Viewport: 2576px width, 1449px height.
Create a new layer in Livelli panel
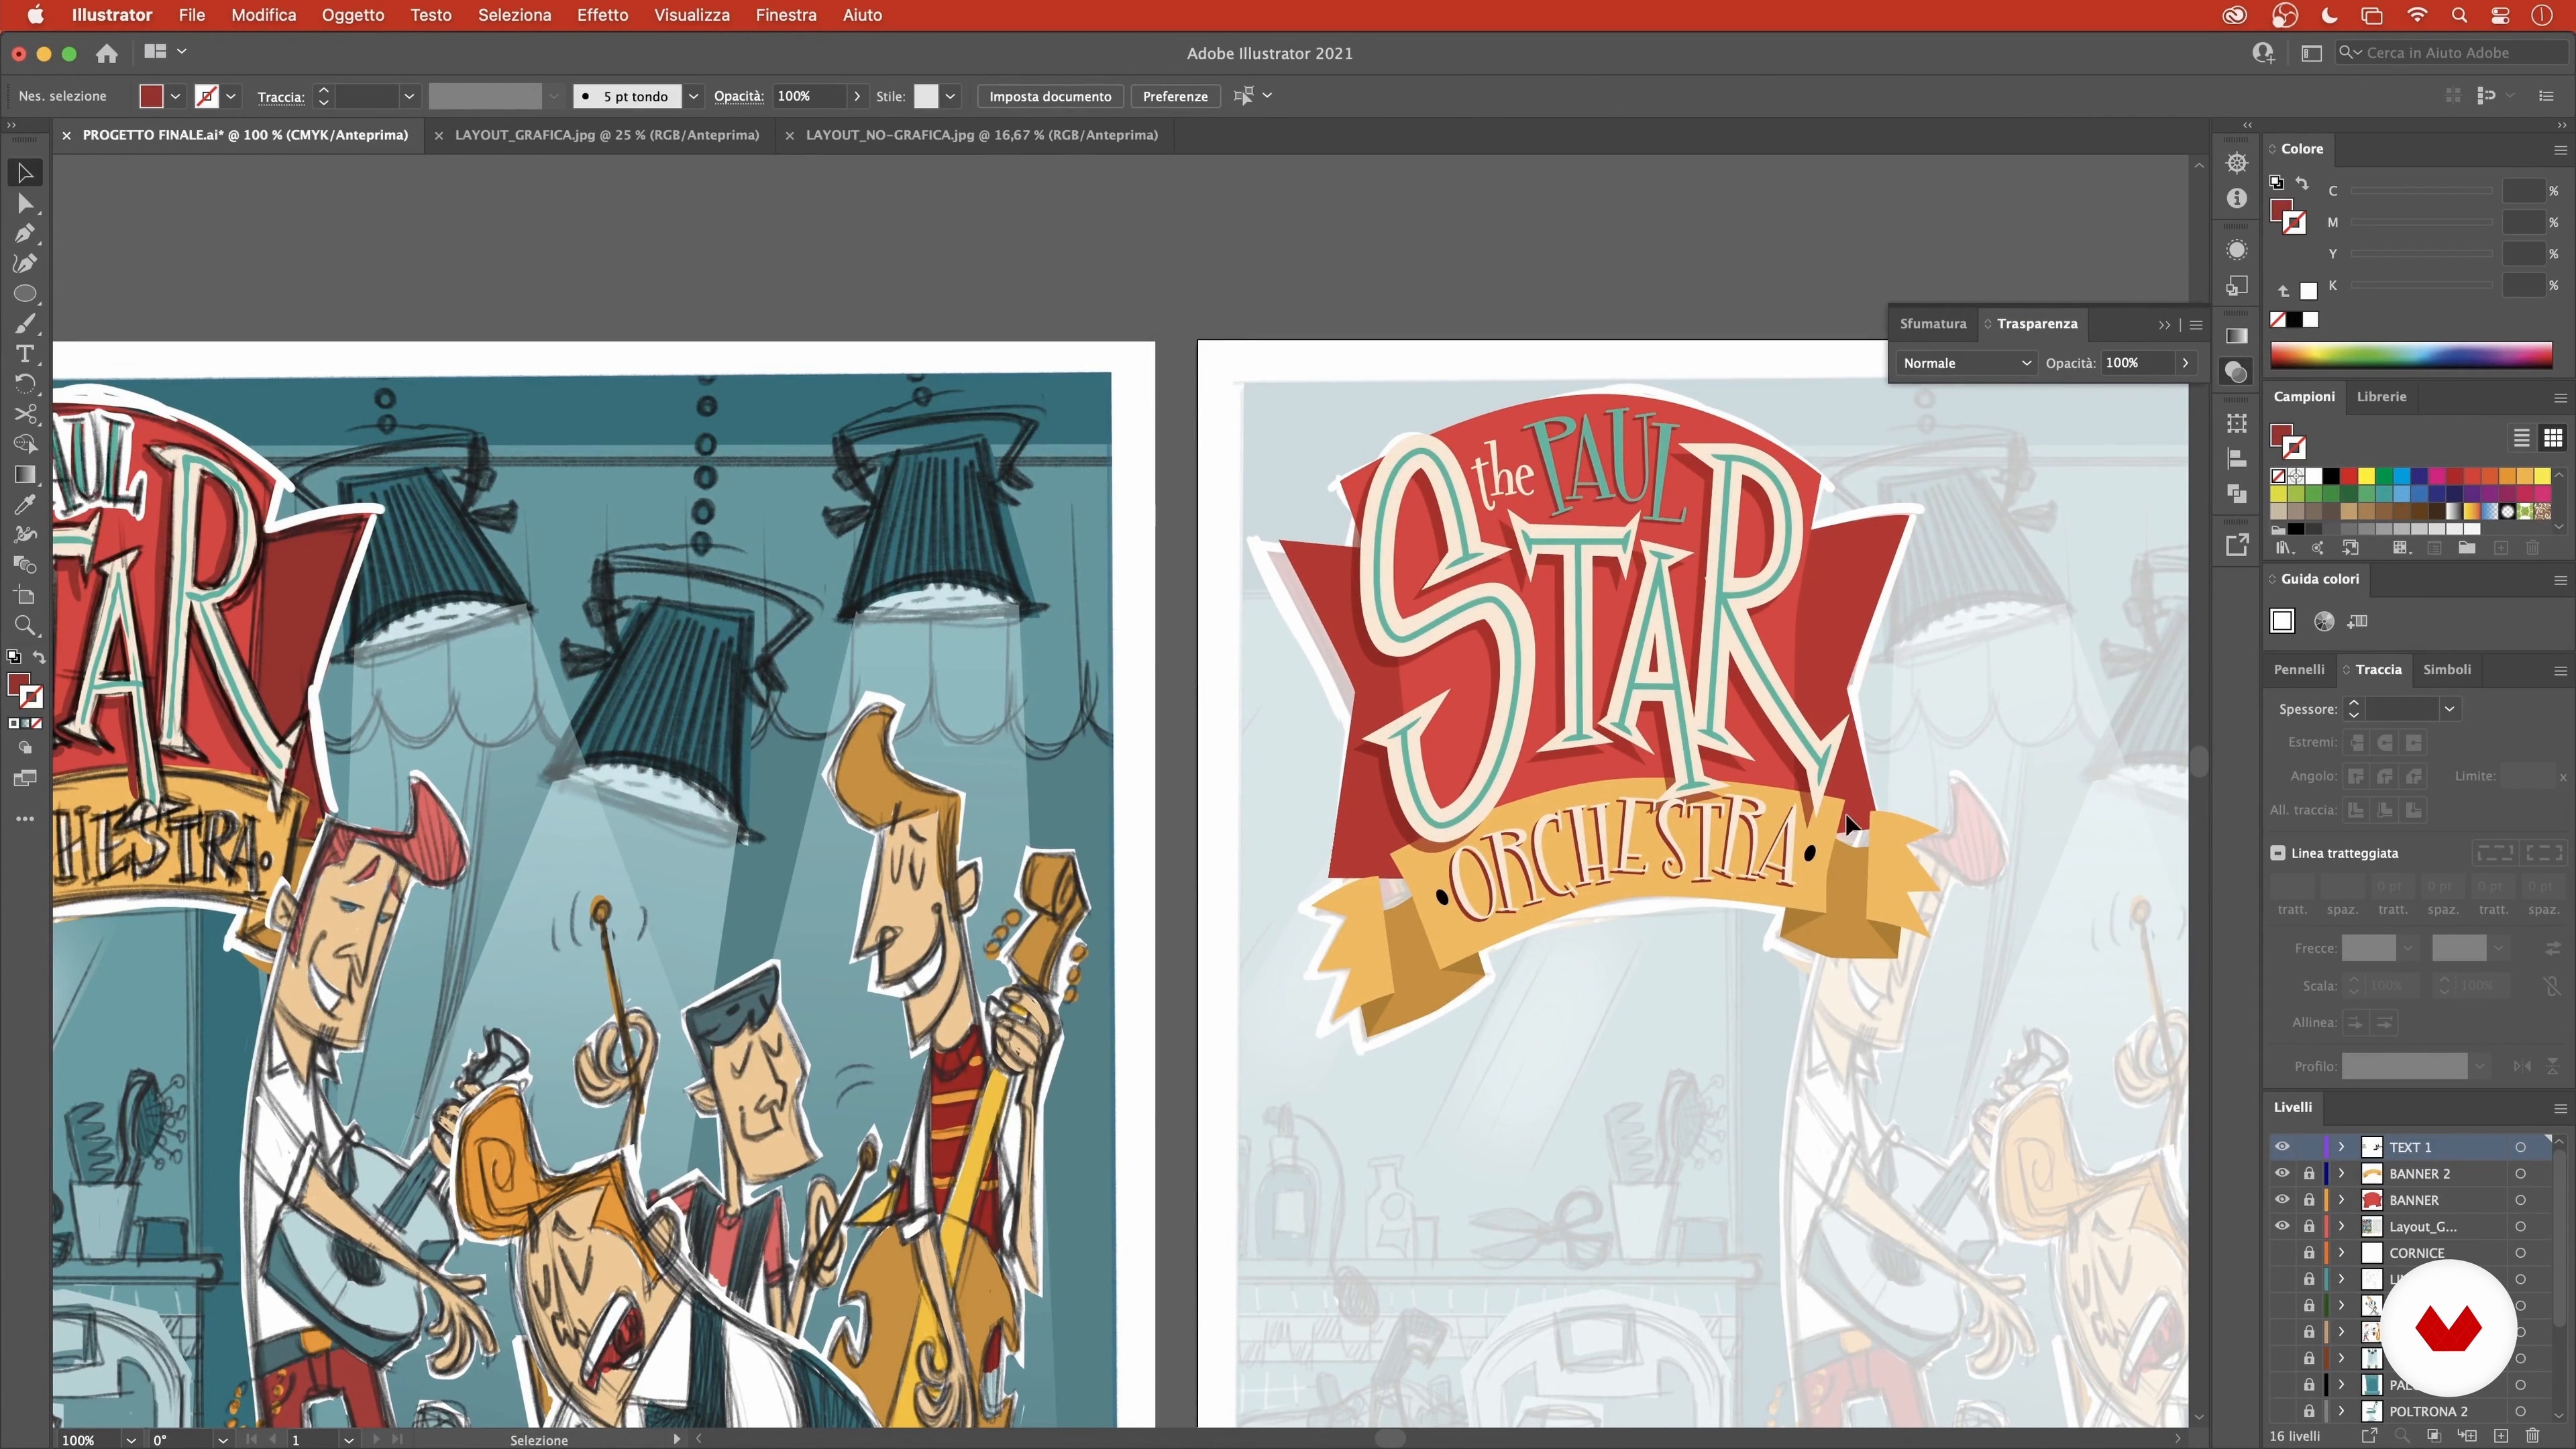[2500, 1436]
